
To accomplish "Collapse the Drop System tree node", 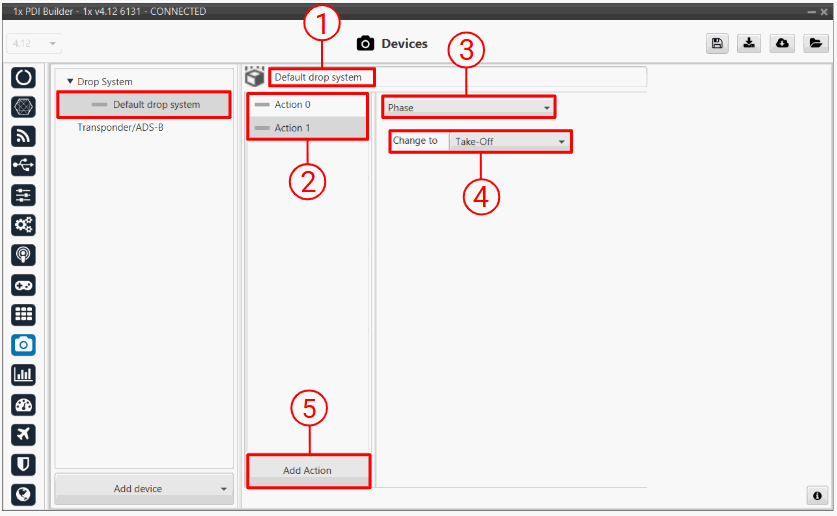I will (70, 82).
